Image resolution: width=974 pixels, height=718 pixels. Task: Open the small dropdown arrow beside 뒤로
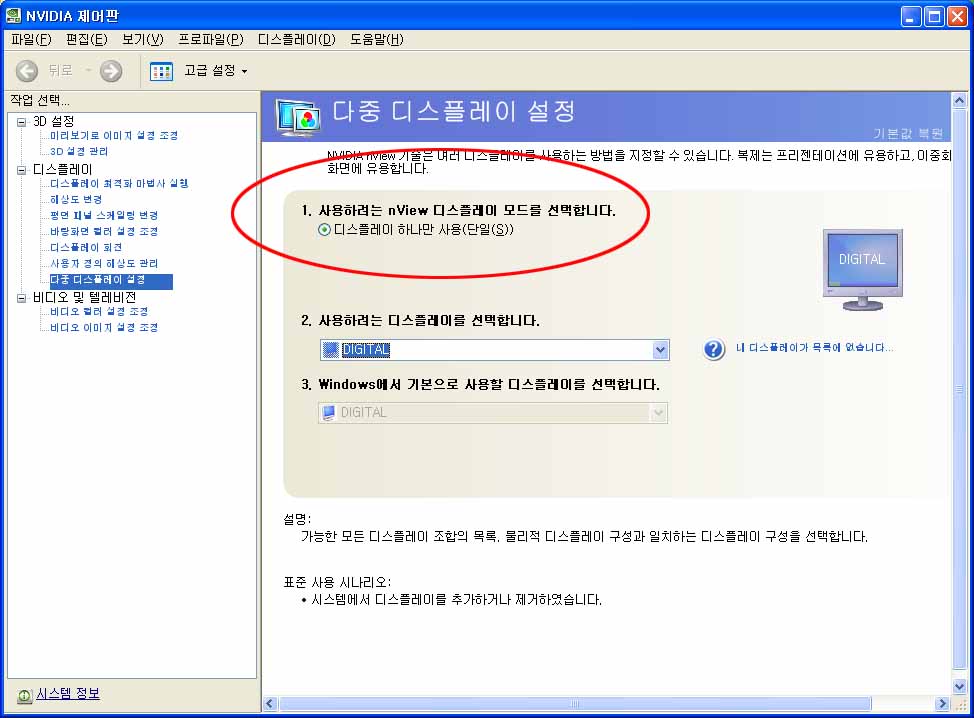pyautogui.click(x=88, y=71)
